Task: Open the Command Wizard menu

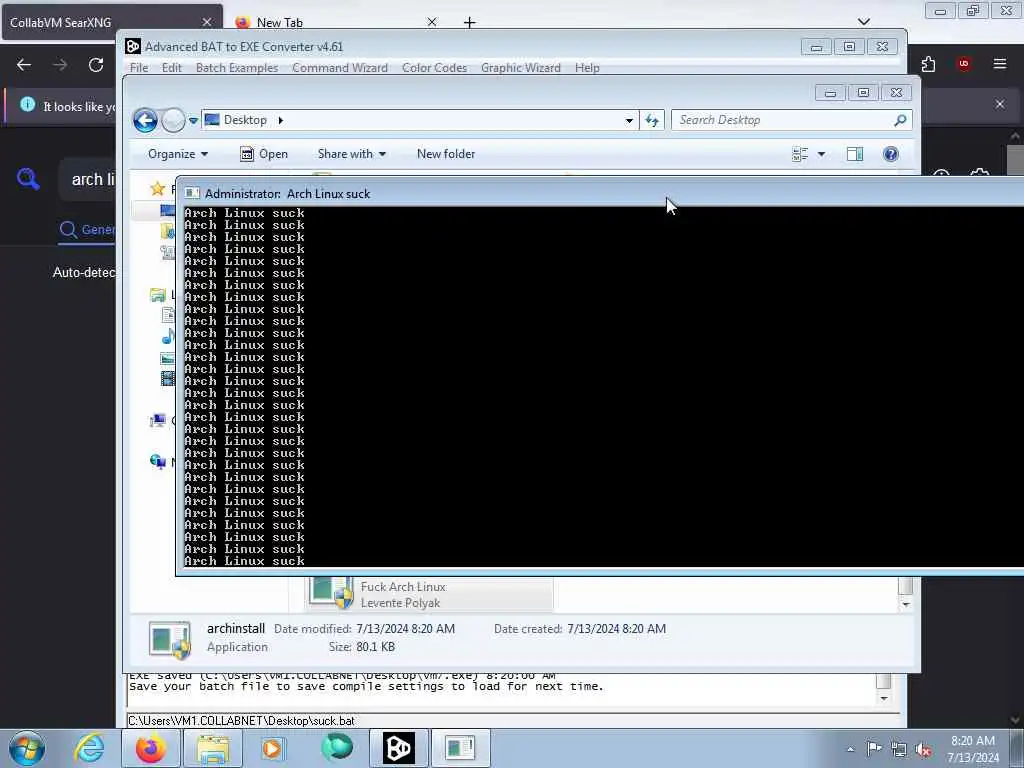Action: point(340,68)
